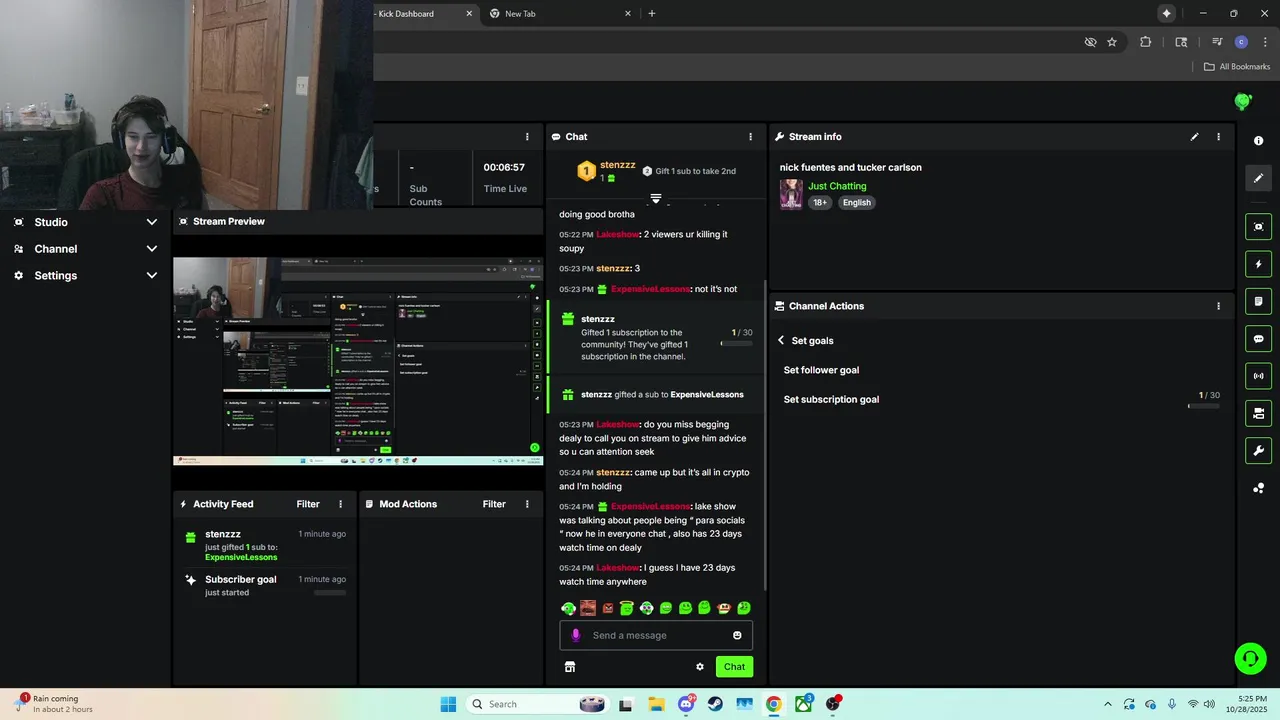This screenshot has height=720, width=1280.
Task: Open the Stream info three-dot menu
Action: coord(1218,137)
